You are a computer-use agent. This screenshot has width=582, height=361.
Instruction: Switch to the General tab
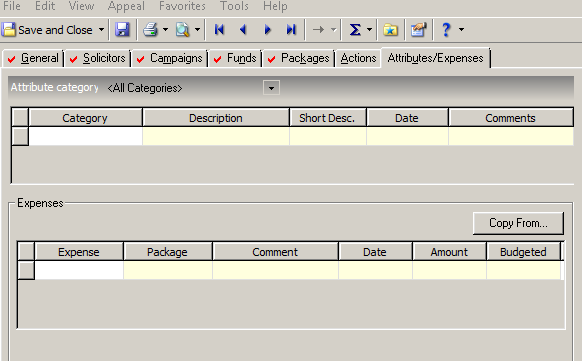(x=33, y=58)
